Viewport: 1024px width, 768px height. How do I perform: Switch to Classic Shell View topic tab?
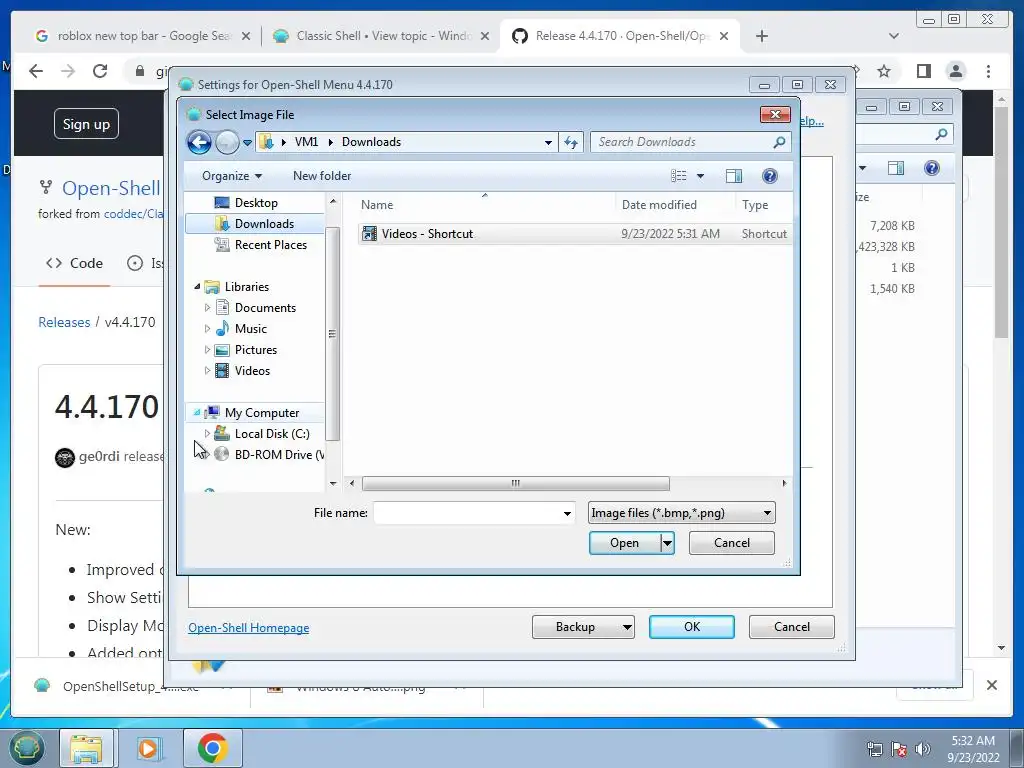coord(381,36)
